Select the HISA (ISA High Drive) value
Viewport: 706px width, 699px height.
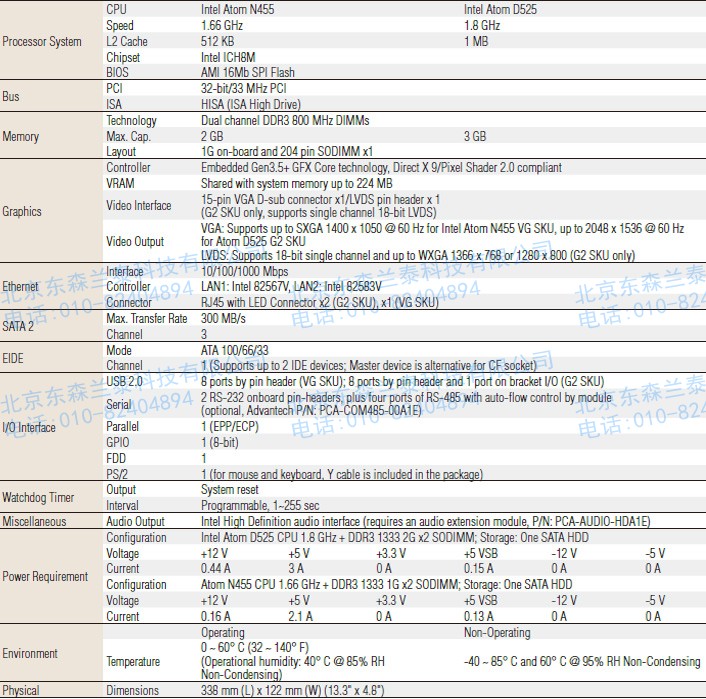click(250, 104)
